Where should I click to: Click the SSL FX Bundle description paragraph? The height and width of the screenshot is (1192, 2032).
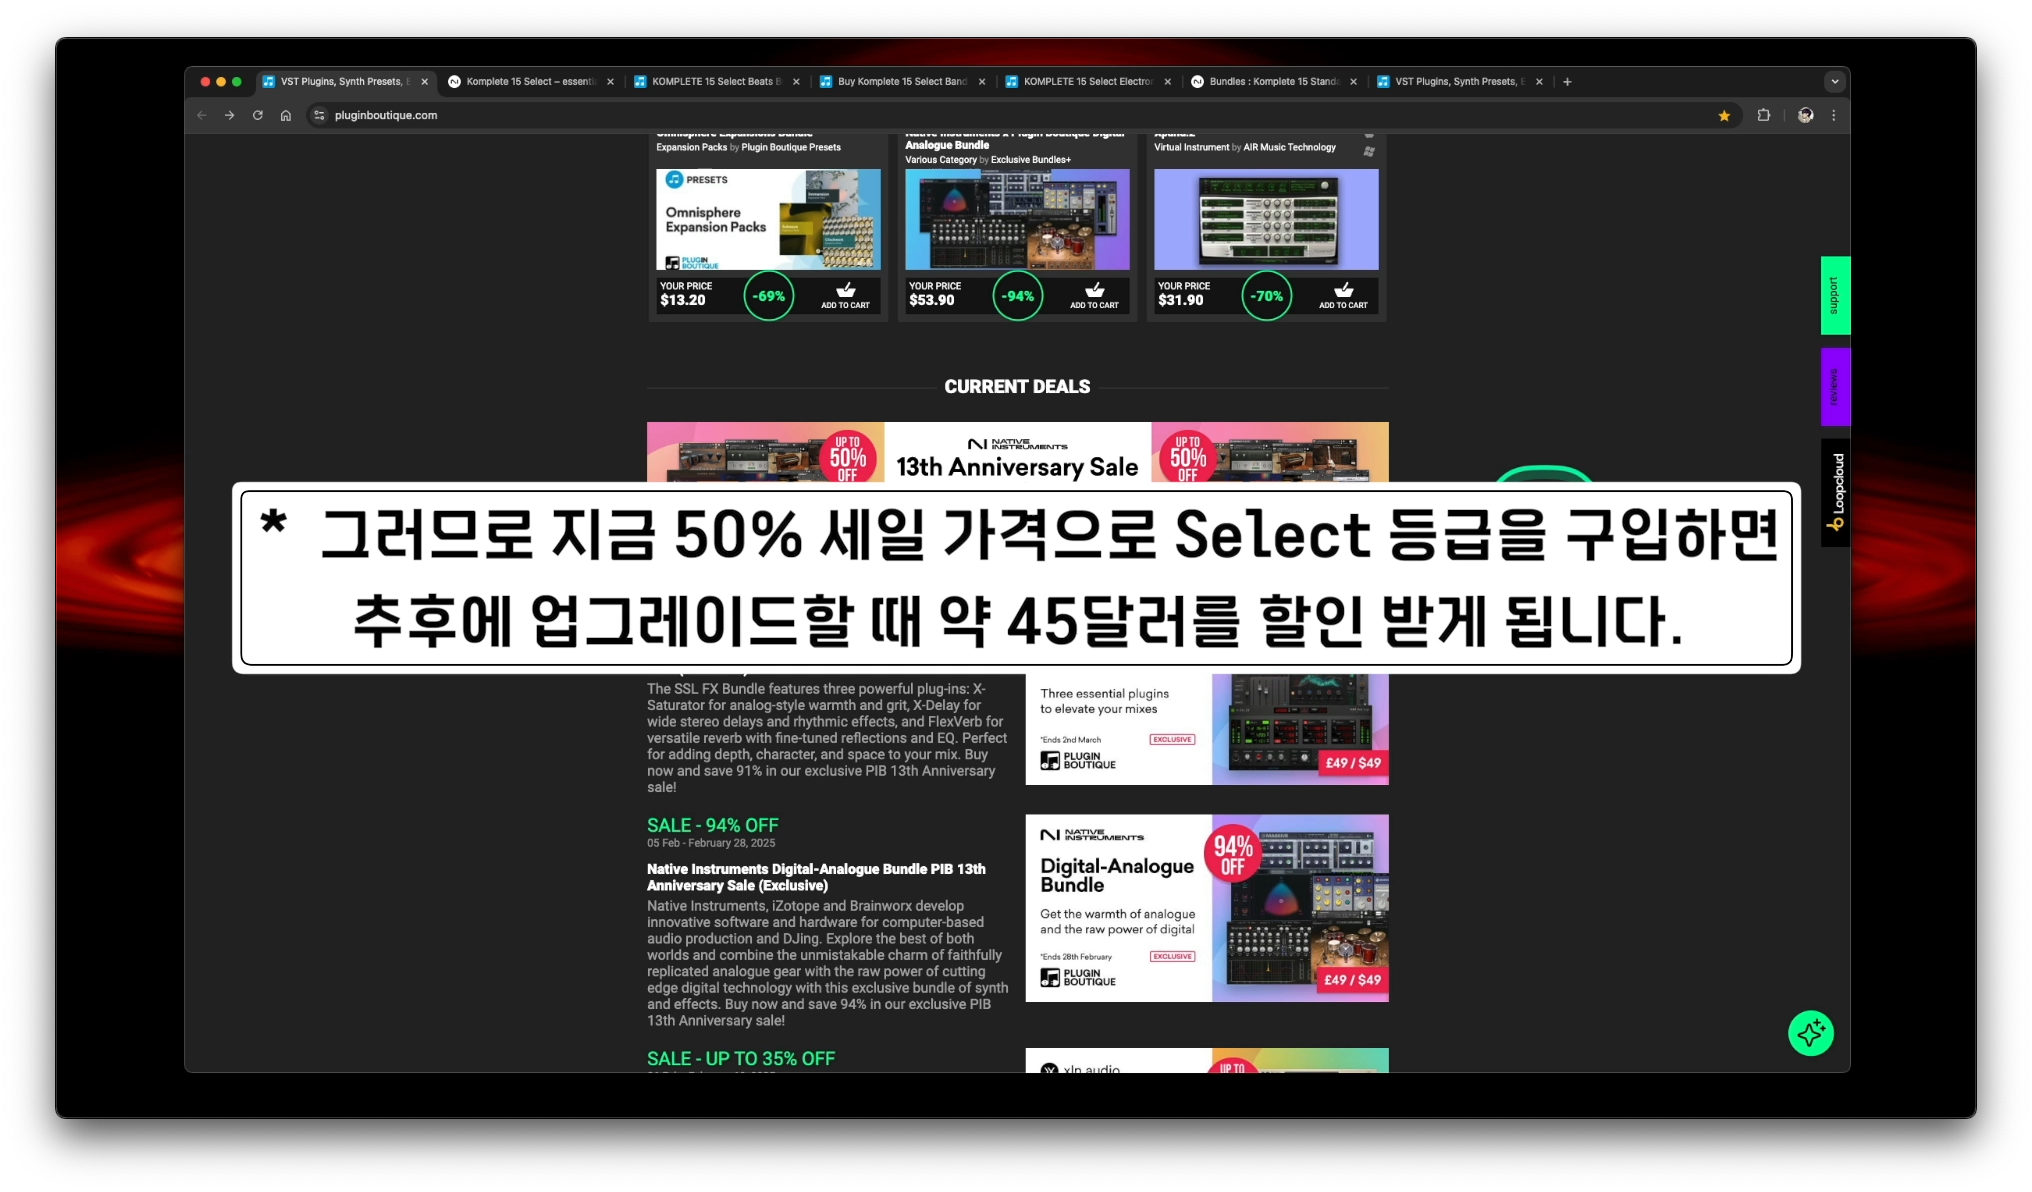click(827, 738)
